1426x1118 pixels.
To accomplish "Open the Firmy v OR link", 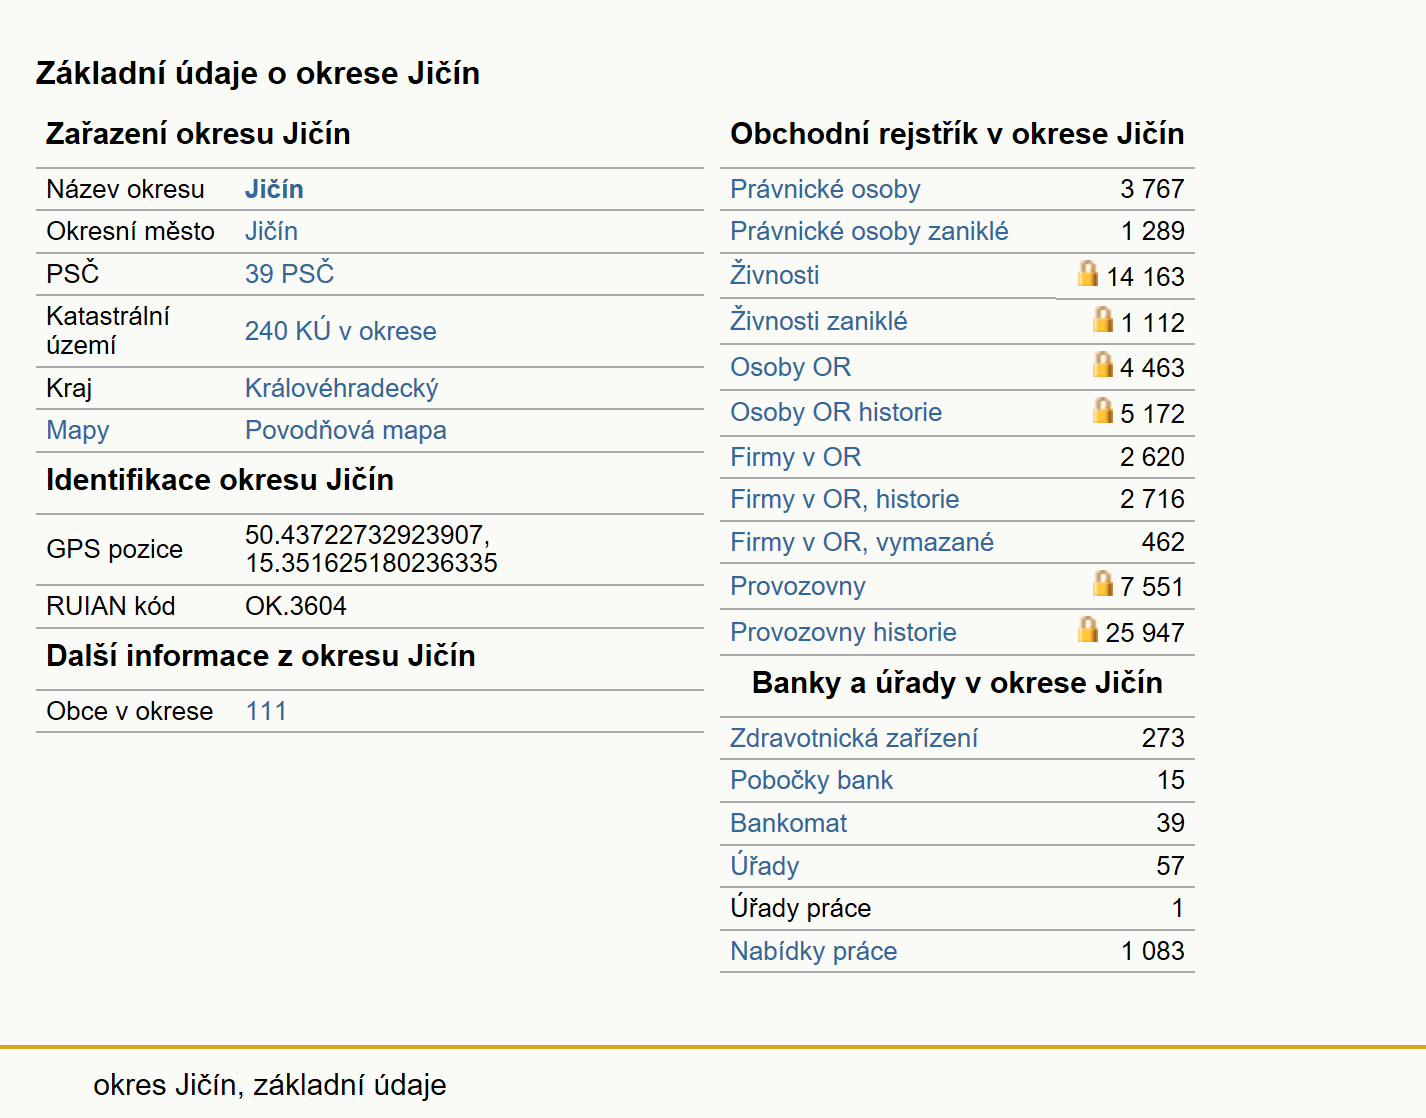I will [795, 457].
